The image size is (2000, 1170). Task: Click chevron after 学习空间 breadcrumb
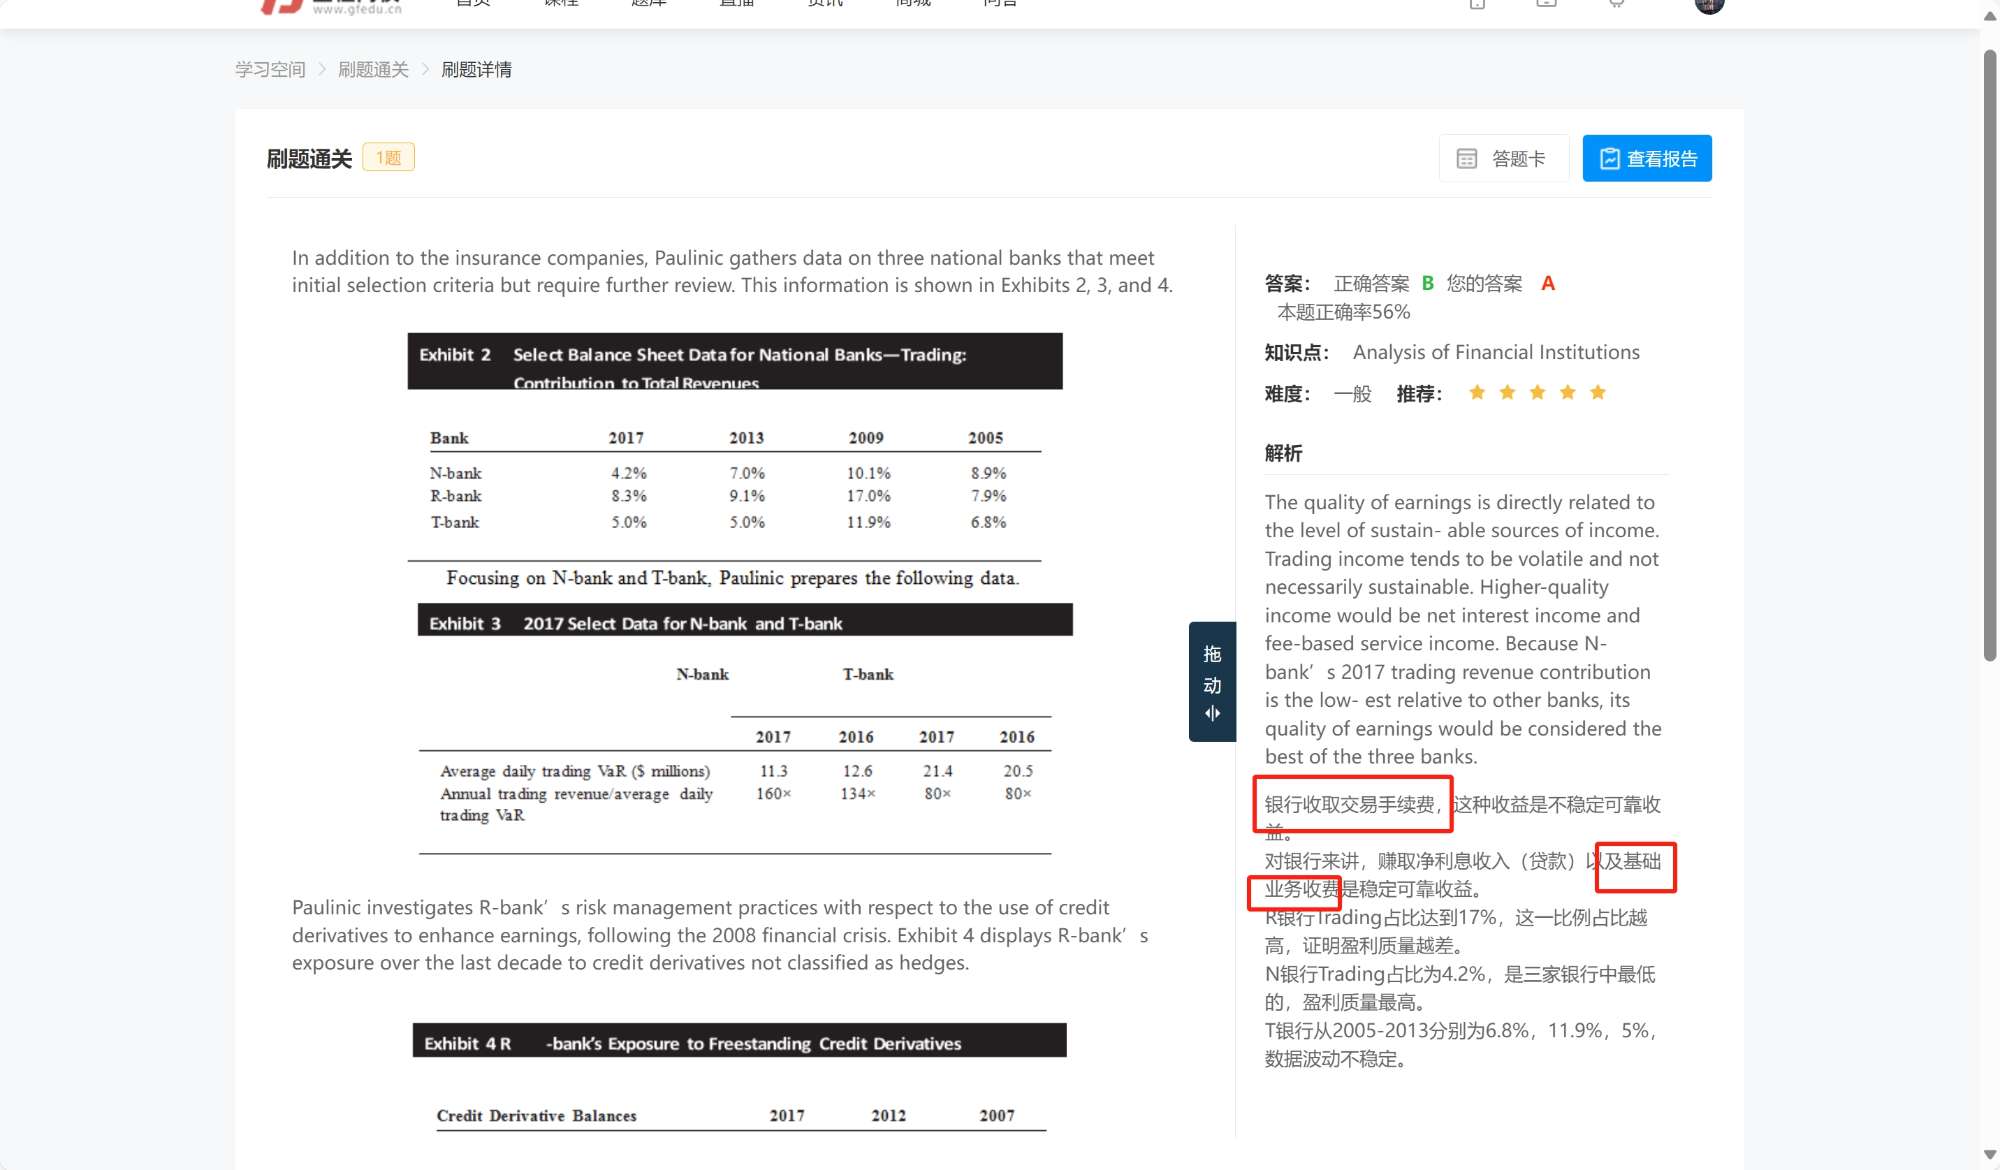tap(322, 69)
